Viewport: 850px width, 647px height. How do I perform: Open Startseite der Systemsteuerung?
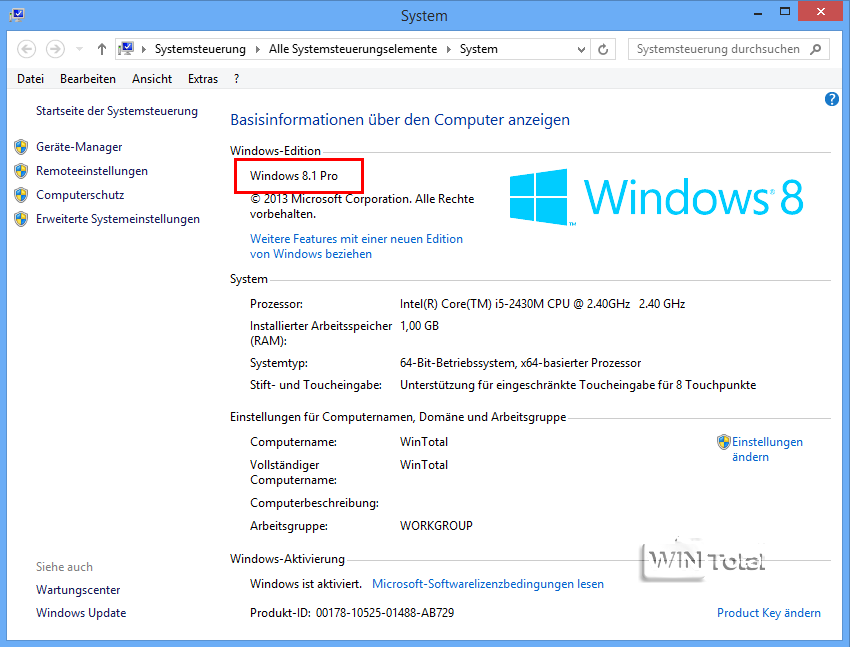pos(117,111)
